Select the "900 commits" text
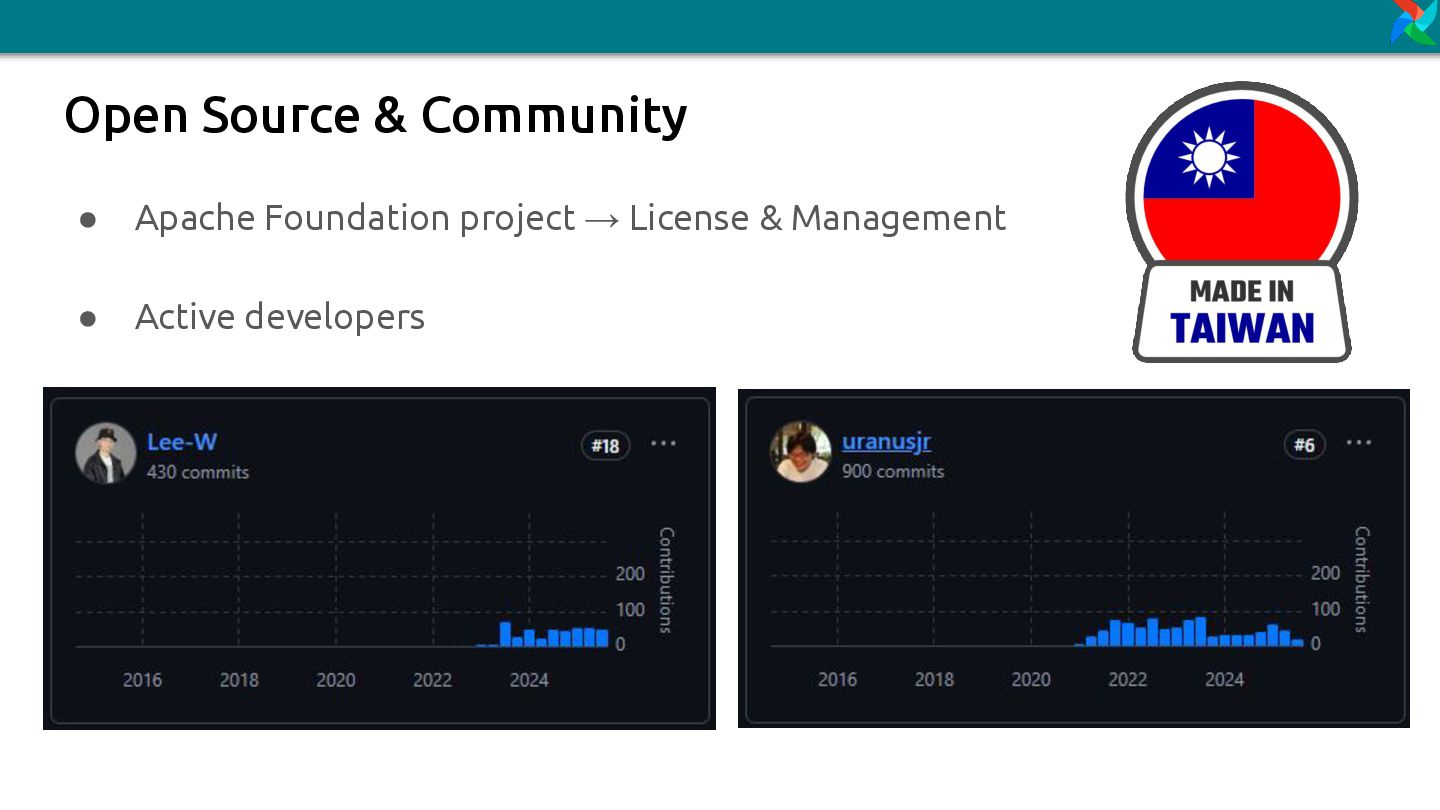 click(x=893, y=471)
